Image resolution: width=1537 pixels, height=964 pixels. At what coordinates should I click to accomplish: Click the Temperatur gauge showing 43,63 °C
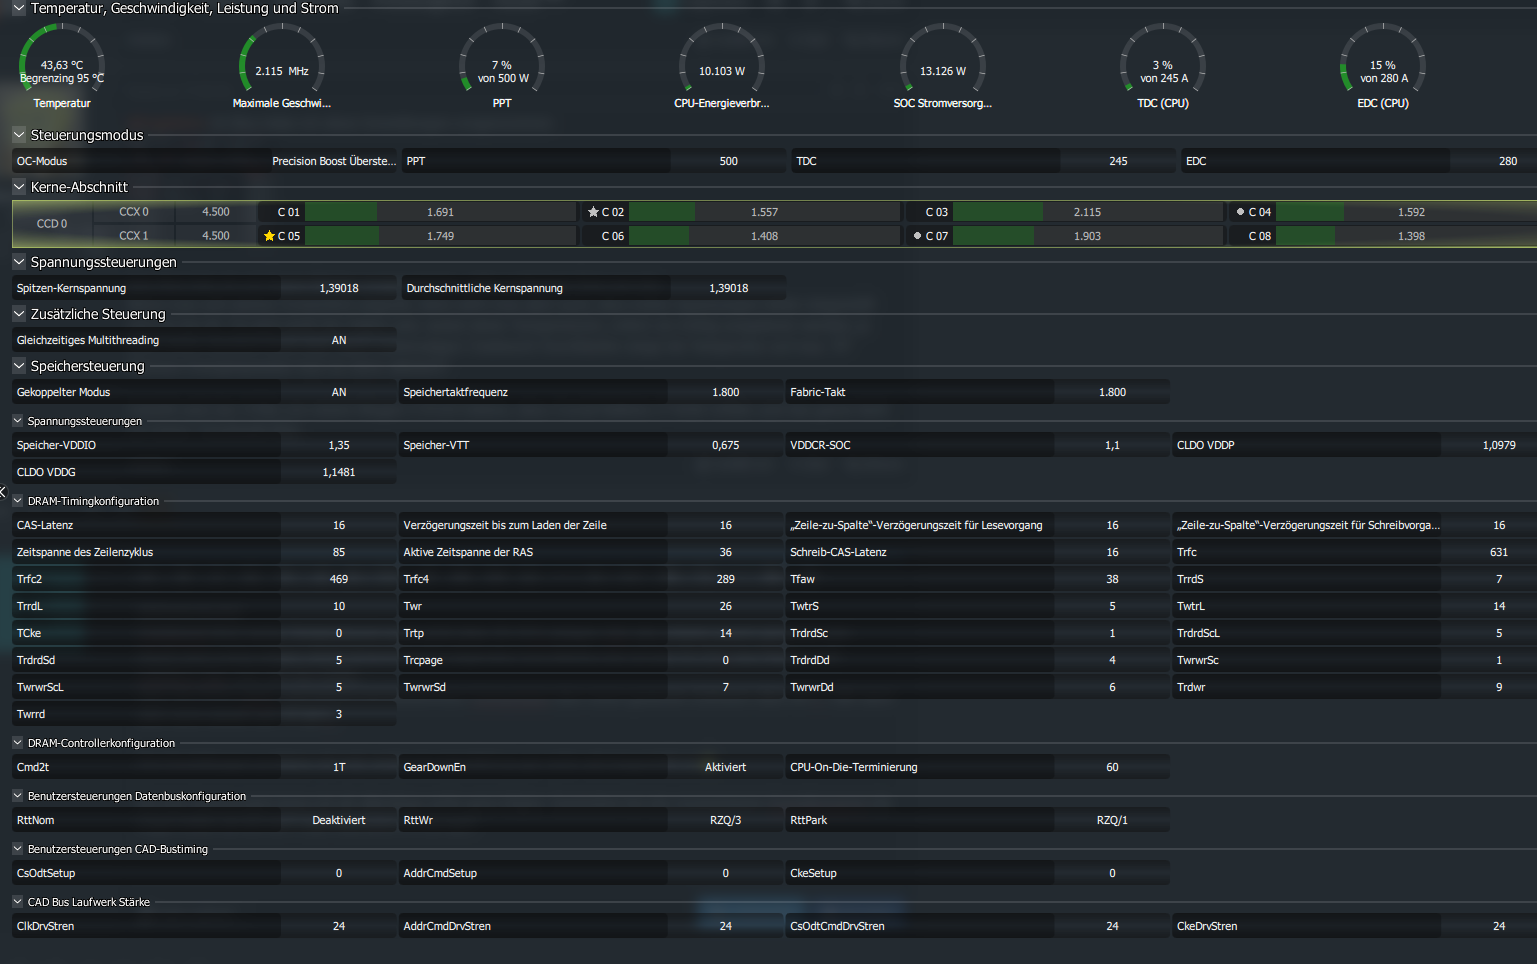(x=62, y=66)
